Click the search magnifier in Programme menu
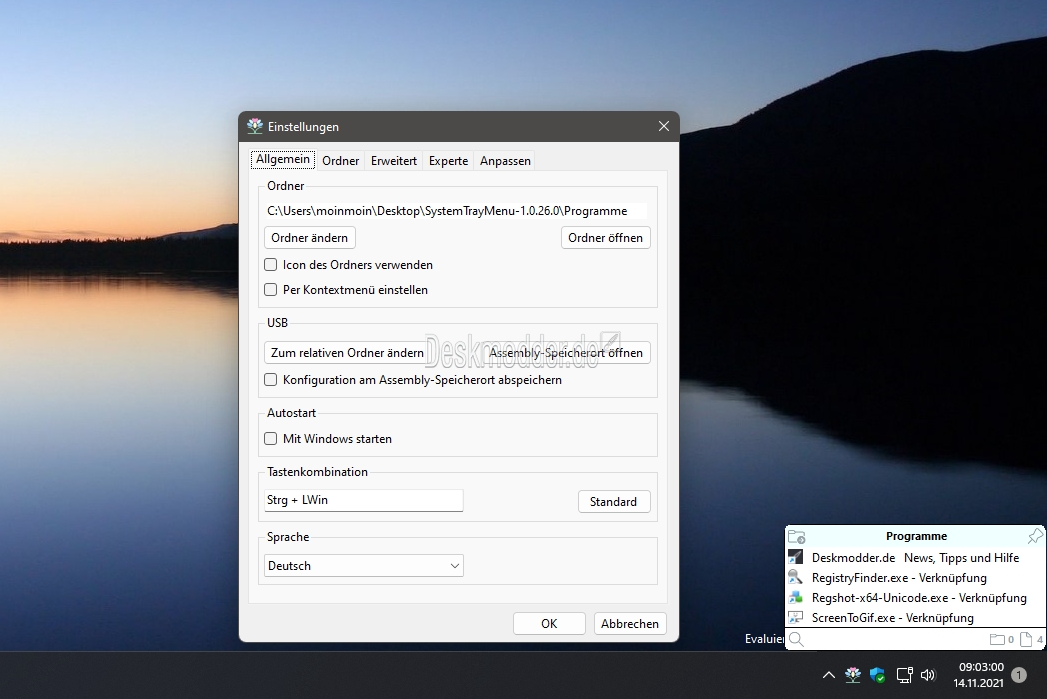1047x699 pixels. (x=796, y=640)
